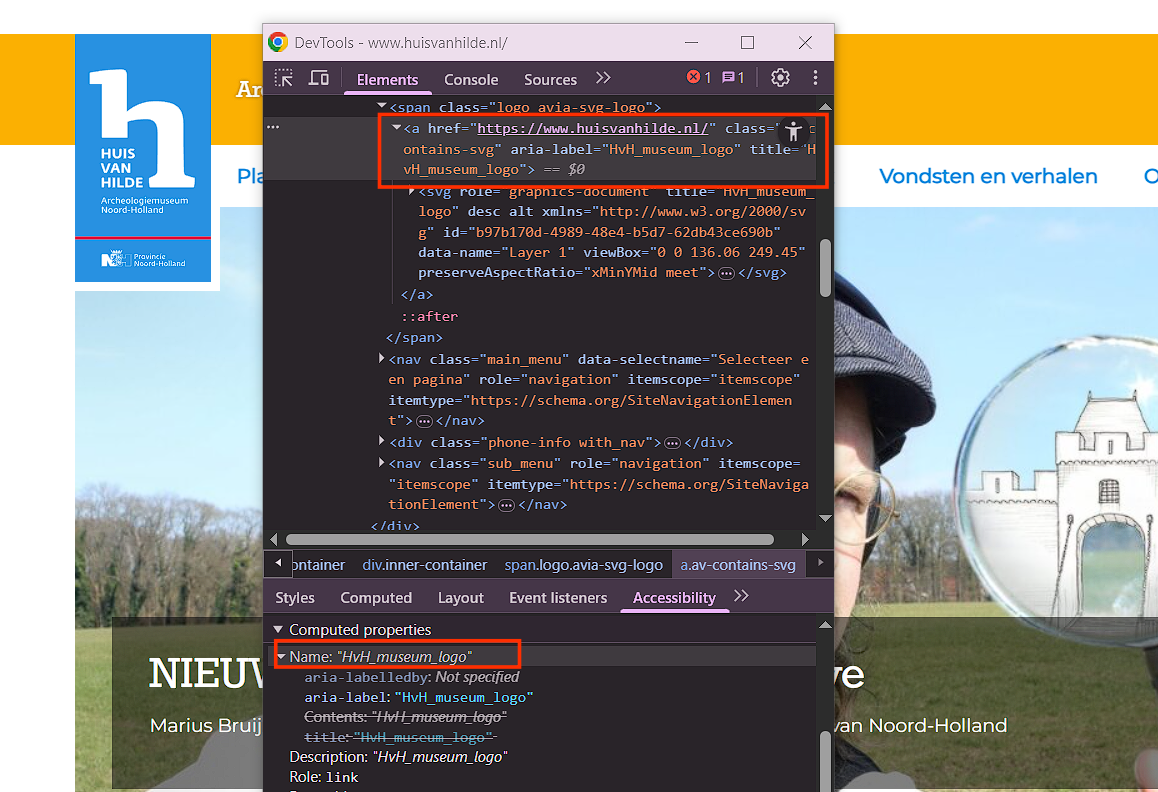Activate the inspect element picker icon
1158x792 pixels.
tap(284, 78)
